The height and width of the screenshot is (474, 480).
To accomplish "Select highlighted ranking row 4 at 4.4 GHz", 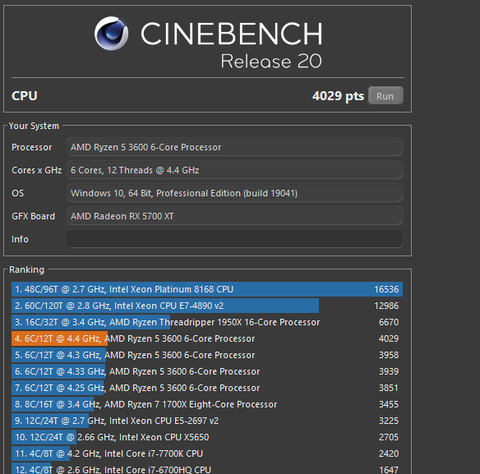I will coord(207,338).
